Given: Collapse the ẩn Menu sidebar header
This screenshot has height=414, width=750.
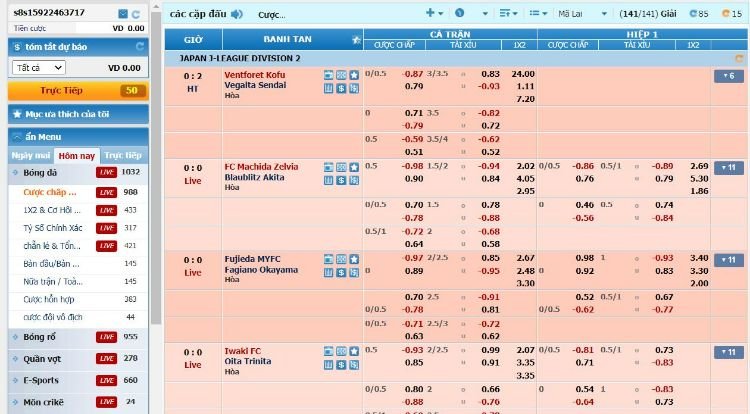Looking at the screenshot, I should pyautogui.click(x=75, y=136).
